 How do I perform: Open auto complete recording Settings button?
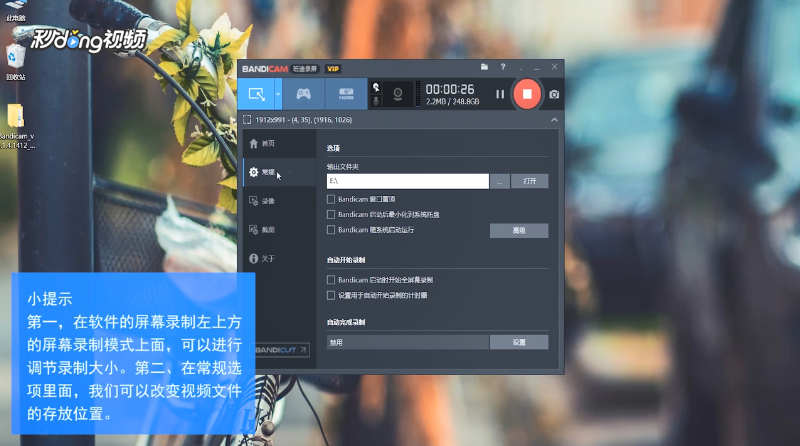[519, 342]
